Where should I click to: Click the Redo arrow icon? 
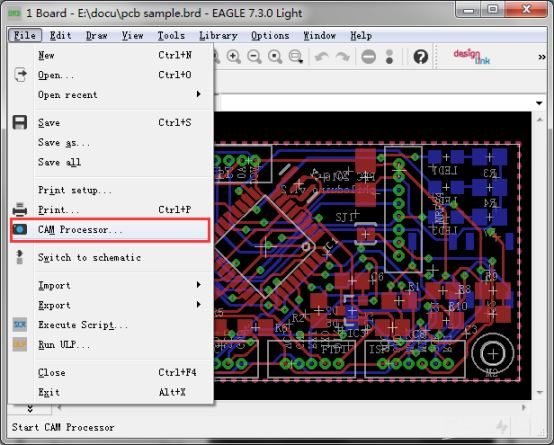pyautogui.click(x=342, y=57)
